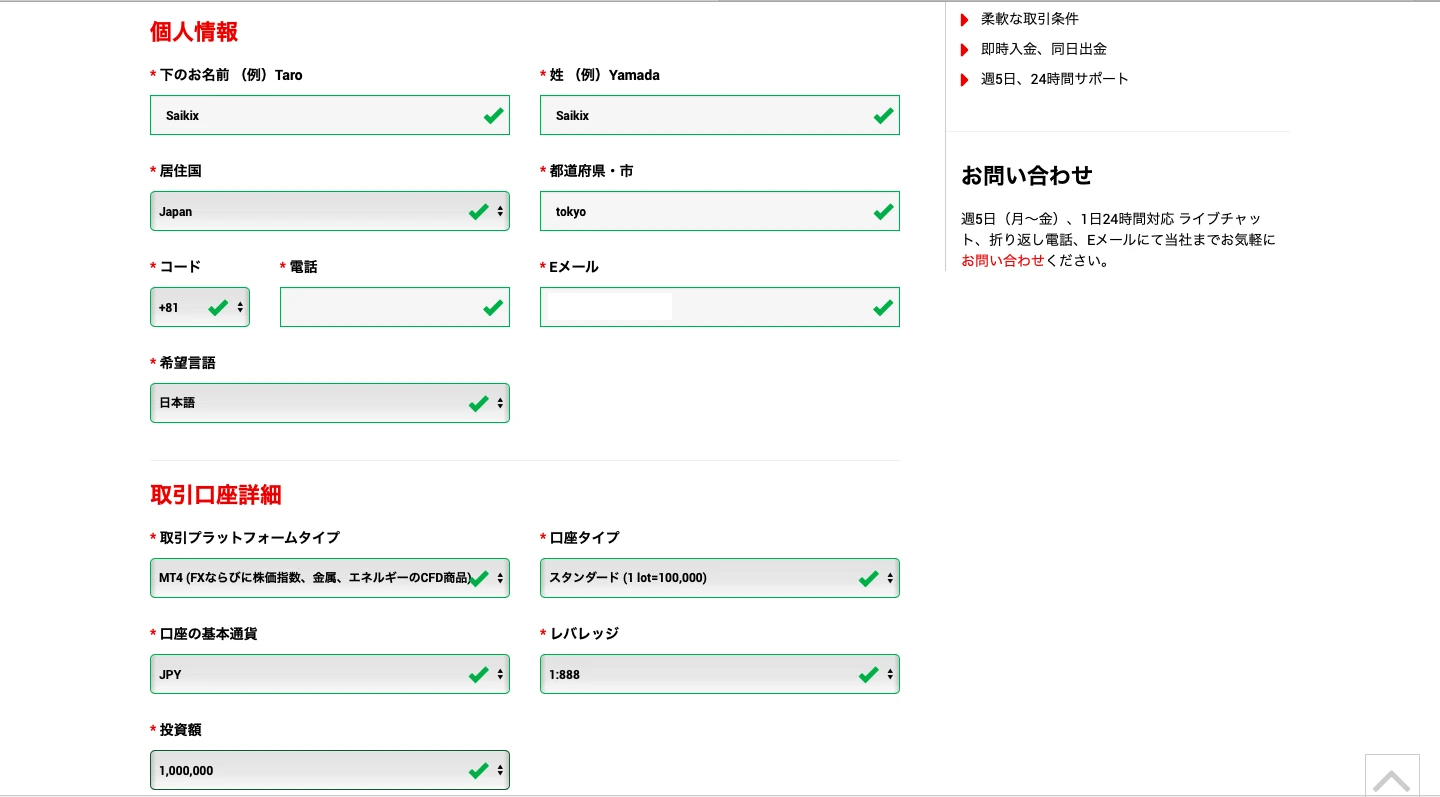This screenshot has width=1440, height=797.
Task: Click the empty 電話 phone input field
Action: coord(380,308)
